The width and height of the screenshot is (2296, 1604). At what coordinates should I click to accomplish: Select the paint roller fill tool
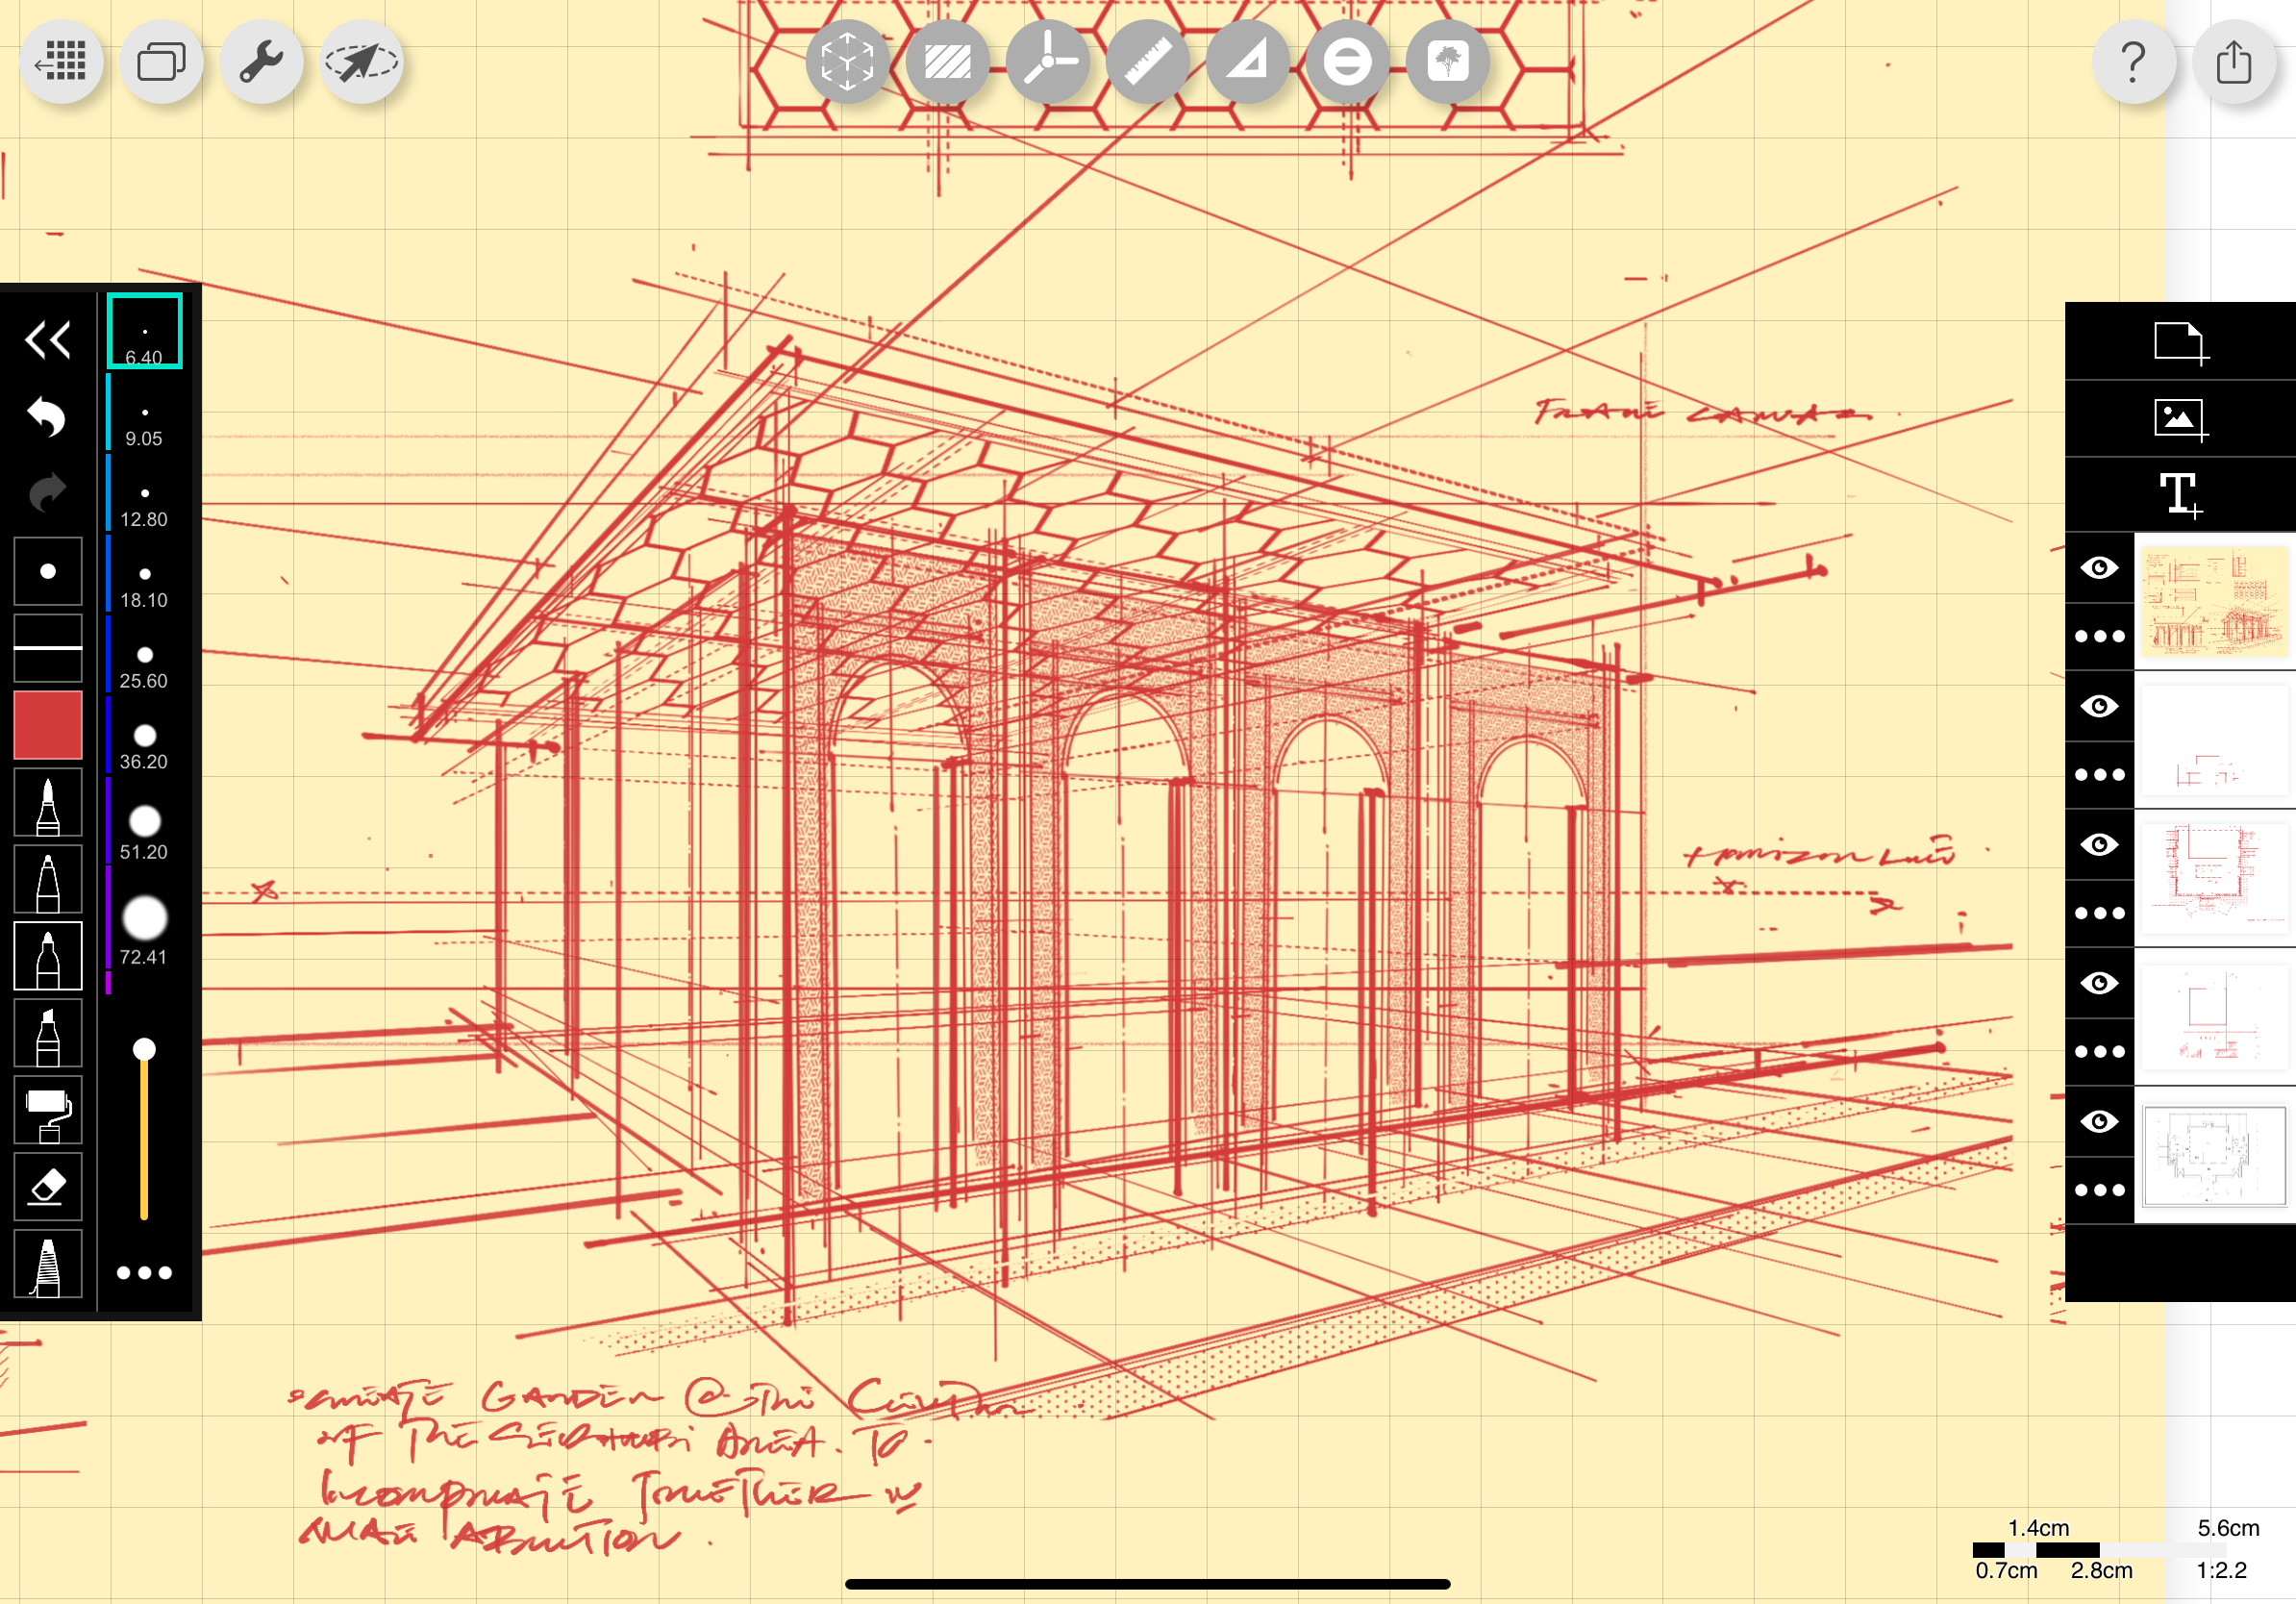point(48,1110)
